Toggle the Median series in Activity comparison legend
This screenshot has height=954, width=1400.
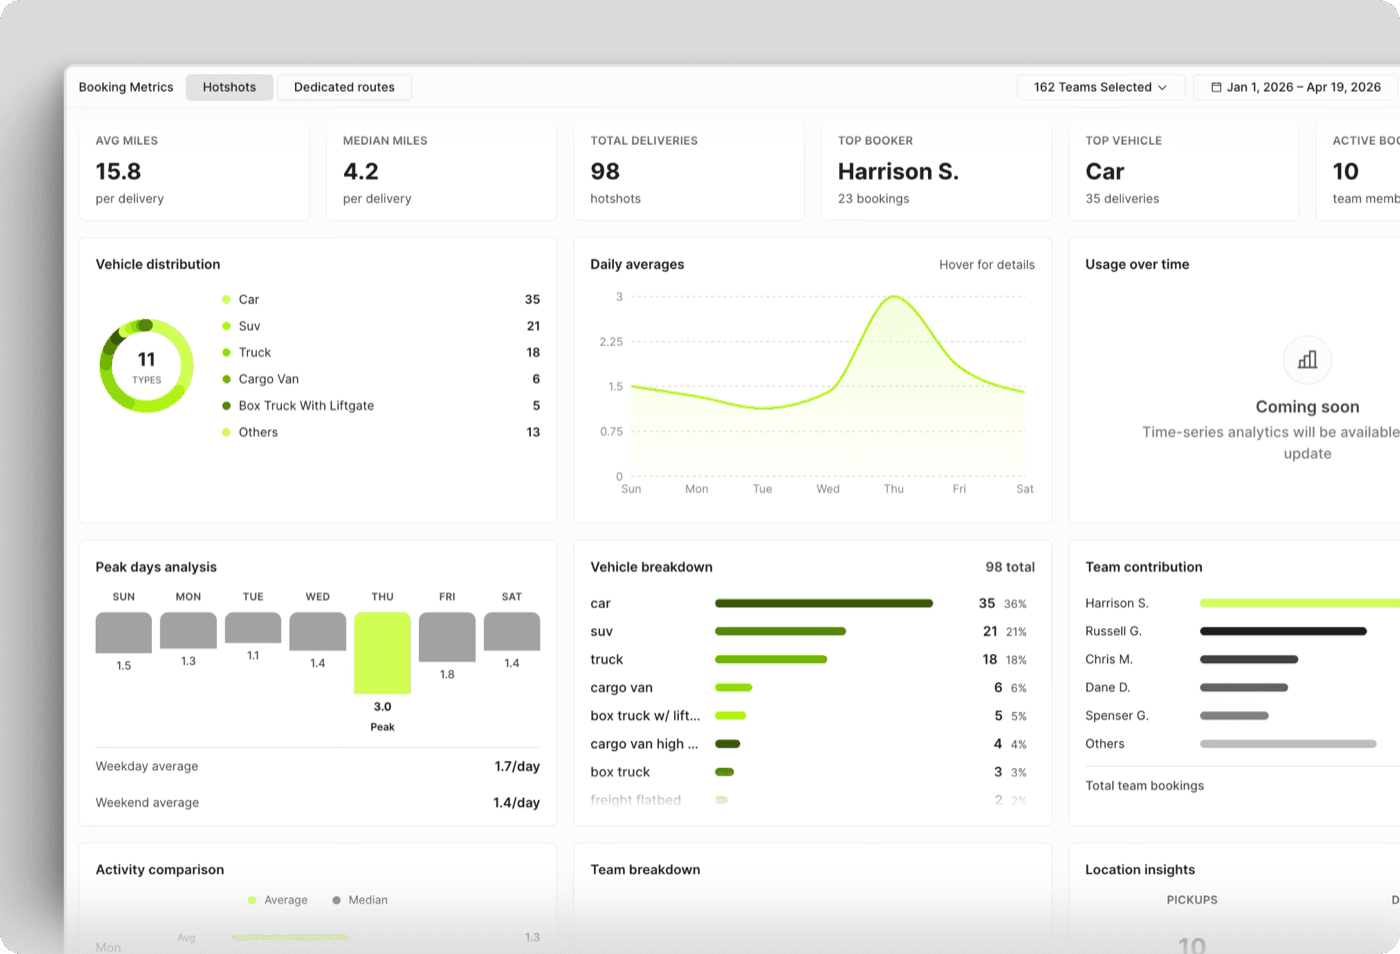(x=358, y=899)
